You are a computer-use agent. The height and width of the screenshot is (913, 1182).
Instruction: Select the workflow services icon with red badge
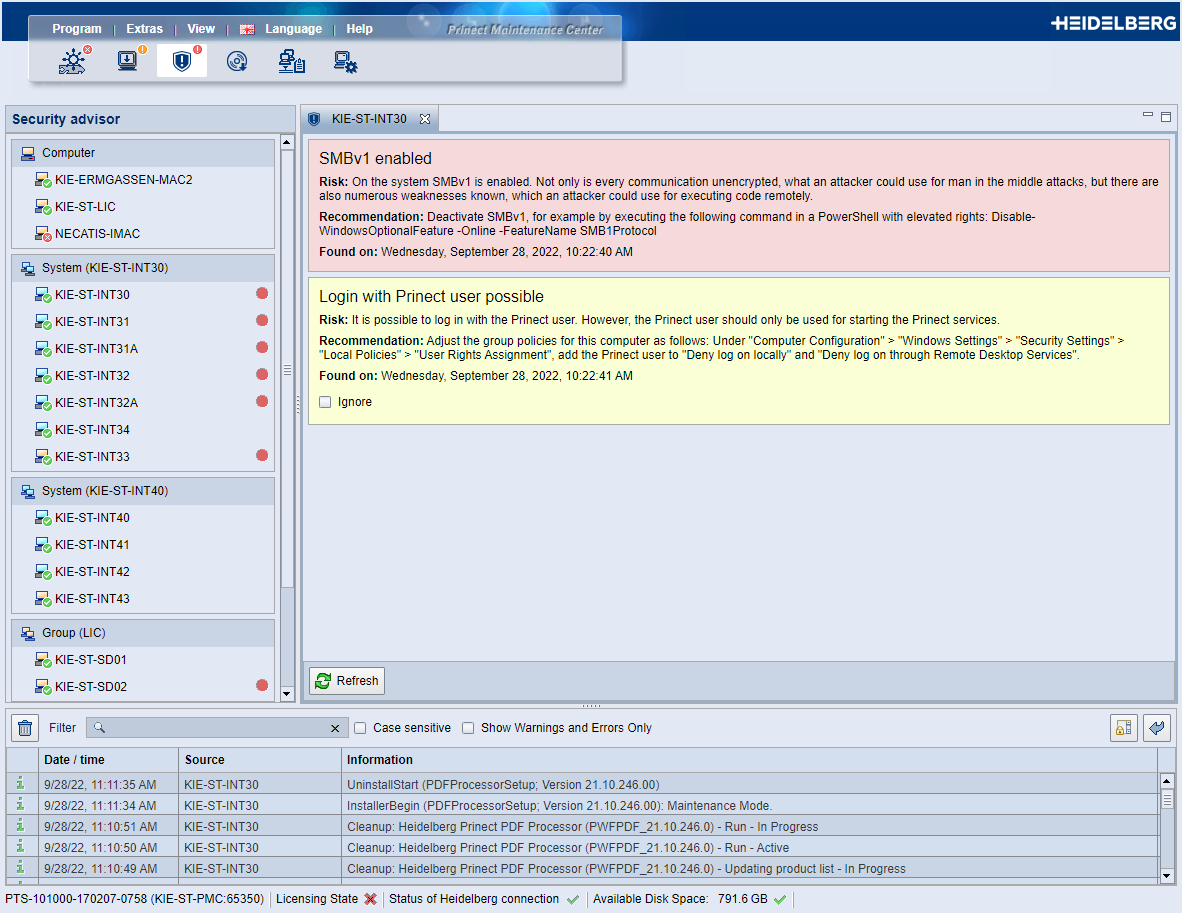(72, 61)
